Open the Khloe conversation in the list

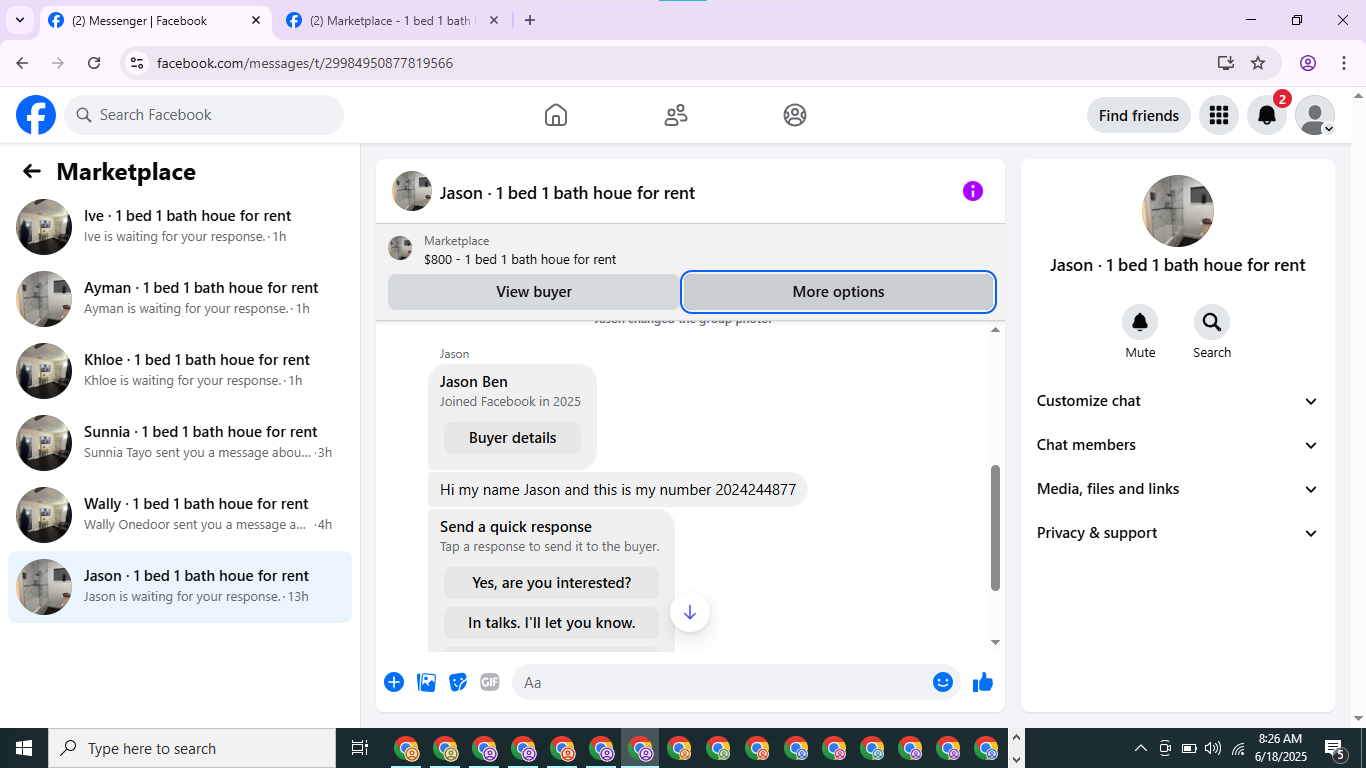pyautogui.click(x=180, y=370)
